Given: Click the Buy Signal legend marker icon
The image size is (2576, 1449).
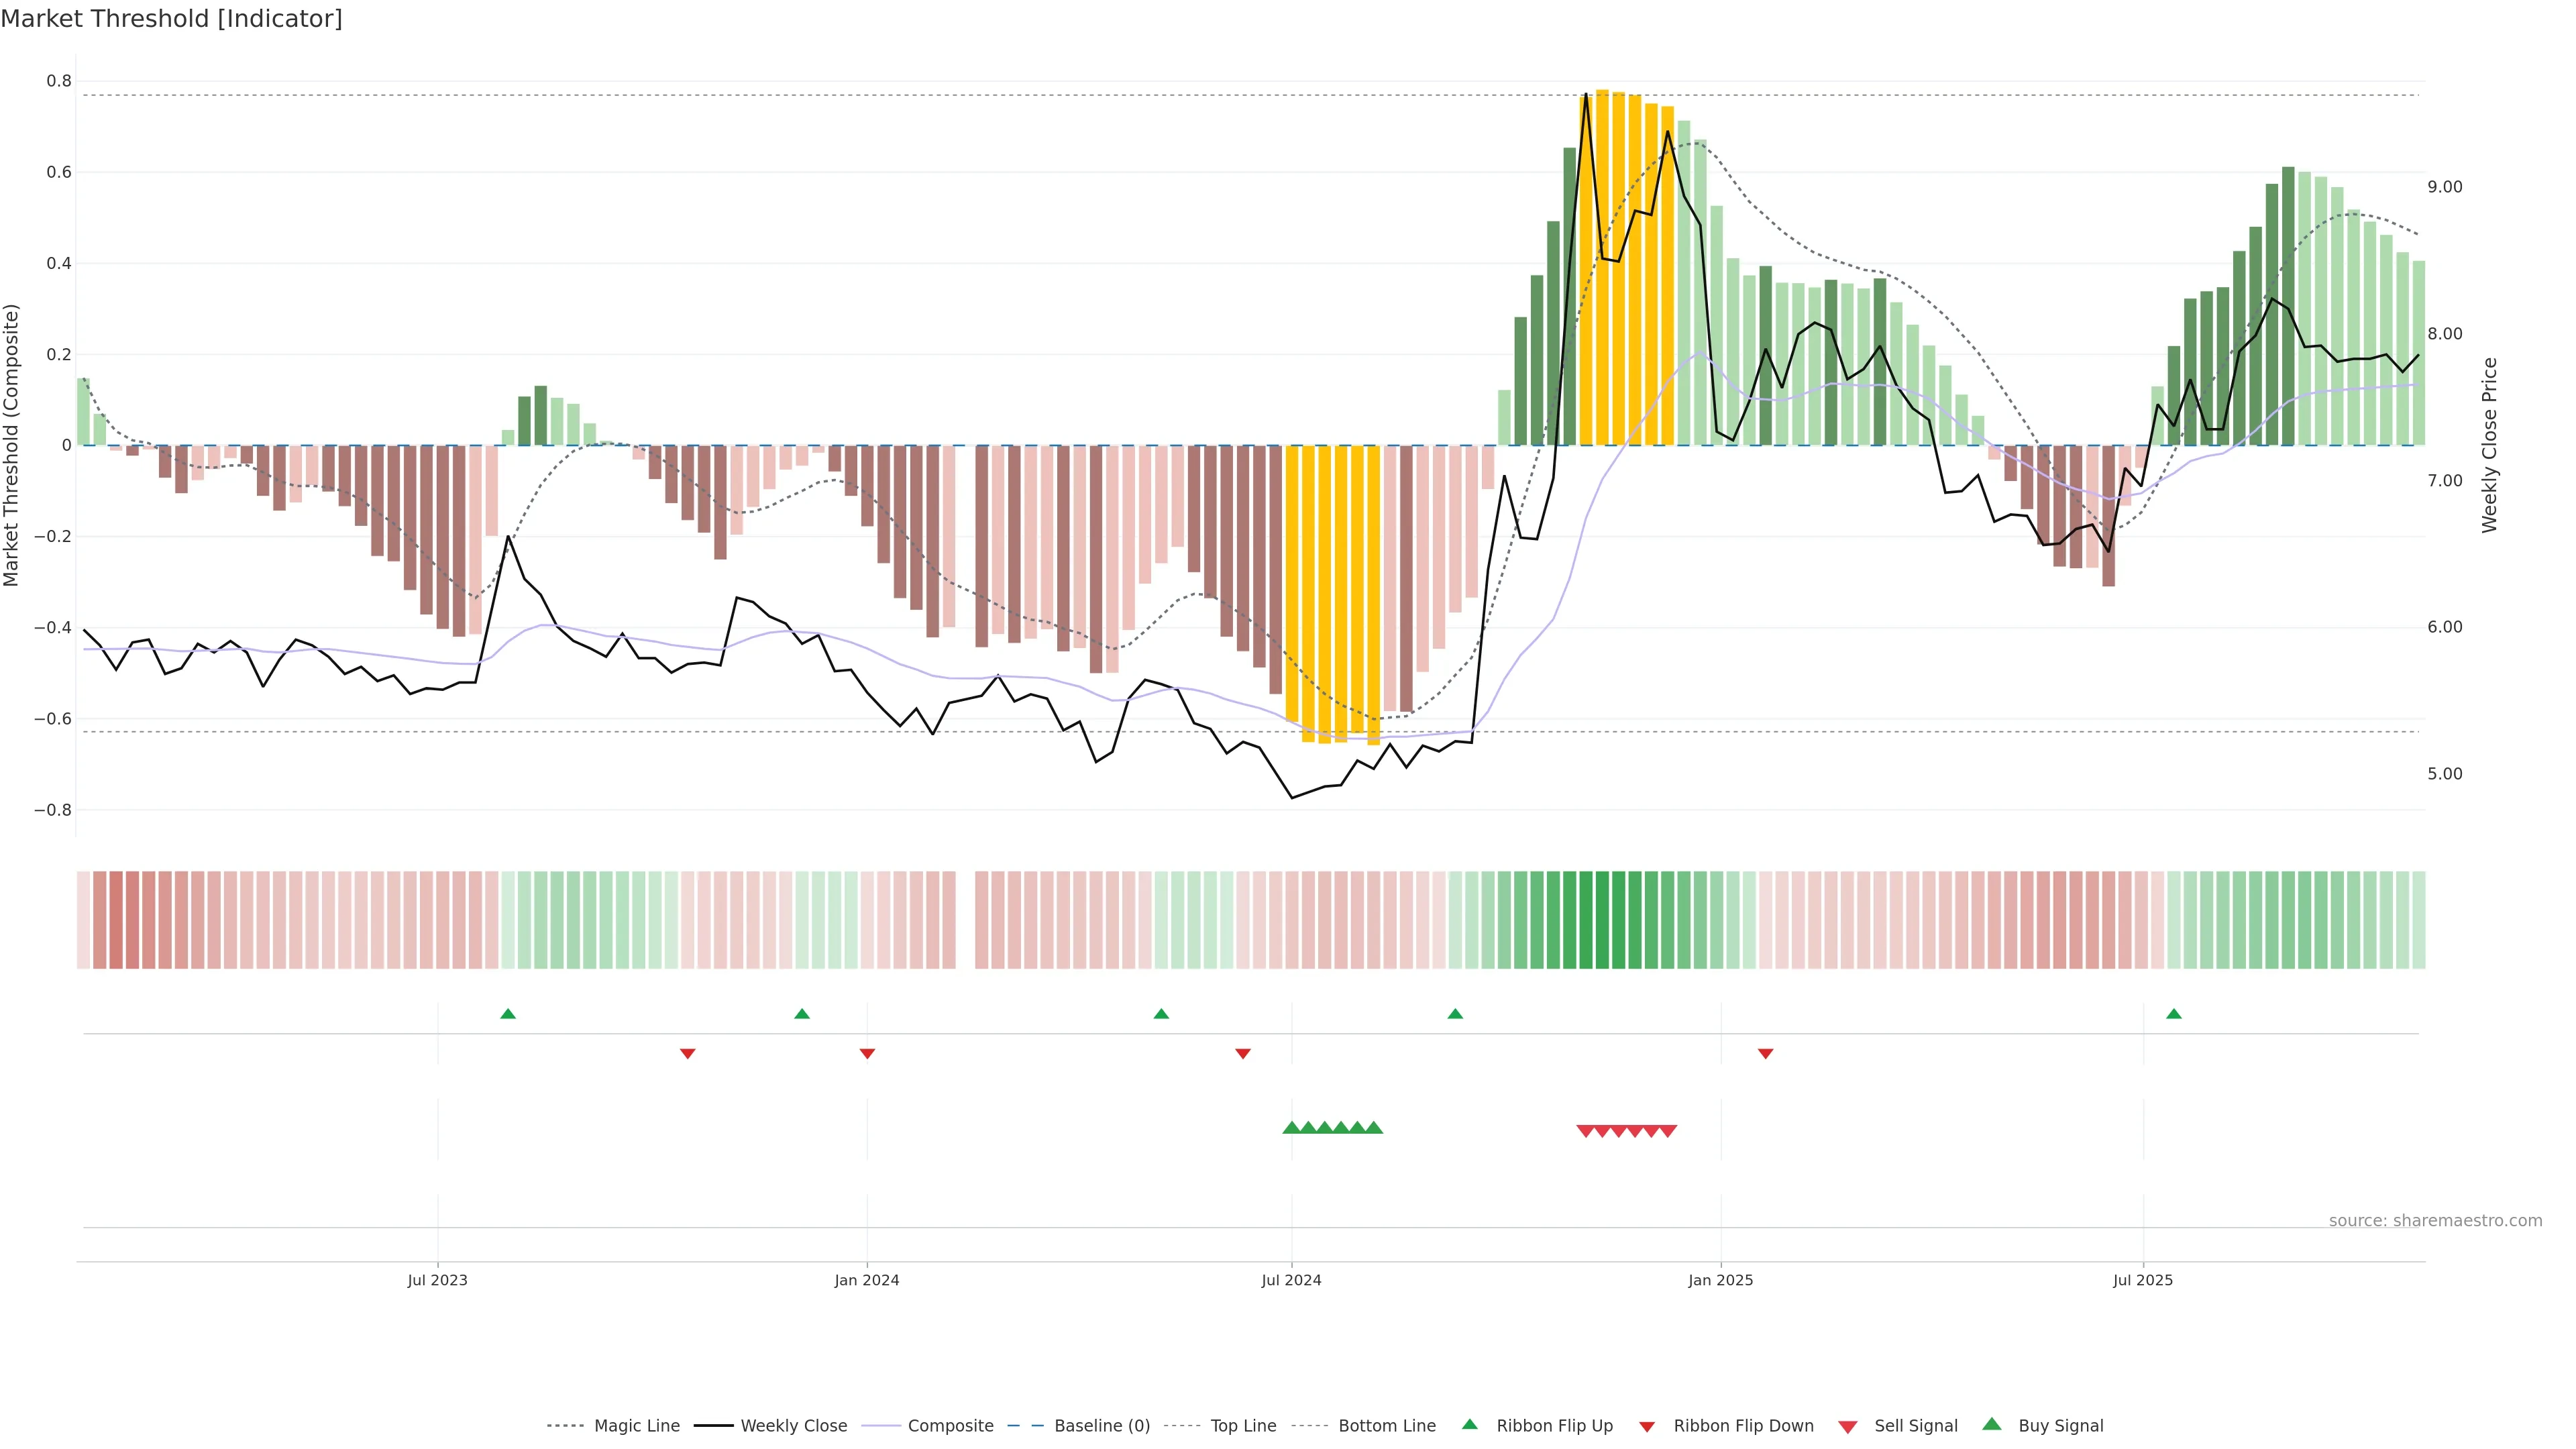Looking at the screenshot, I should click(1992, 1424).
